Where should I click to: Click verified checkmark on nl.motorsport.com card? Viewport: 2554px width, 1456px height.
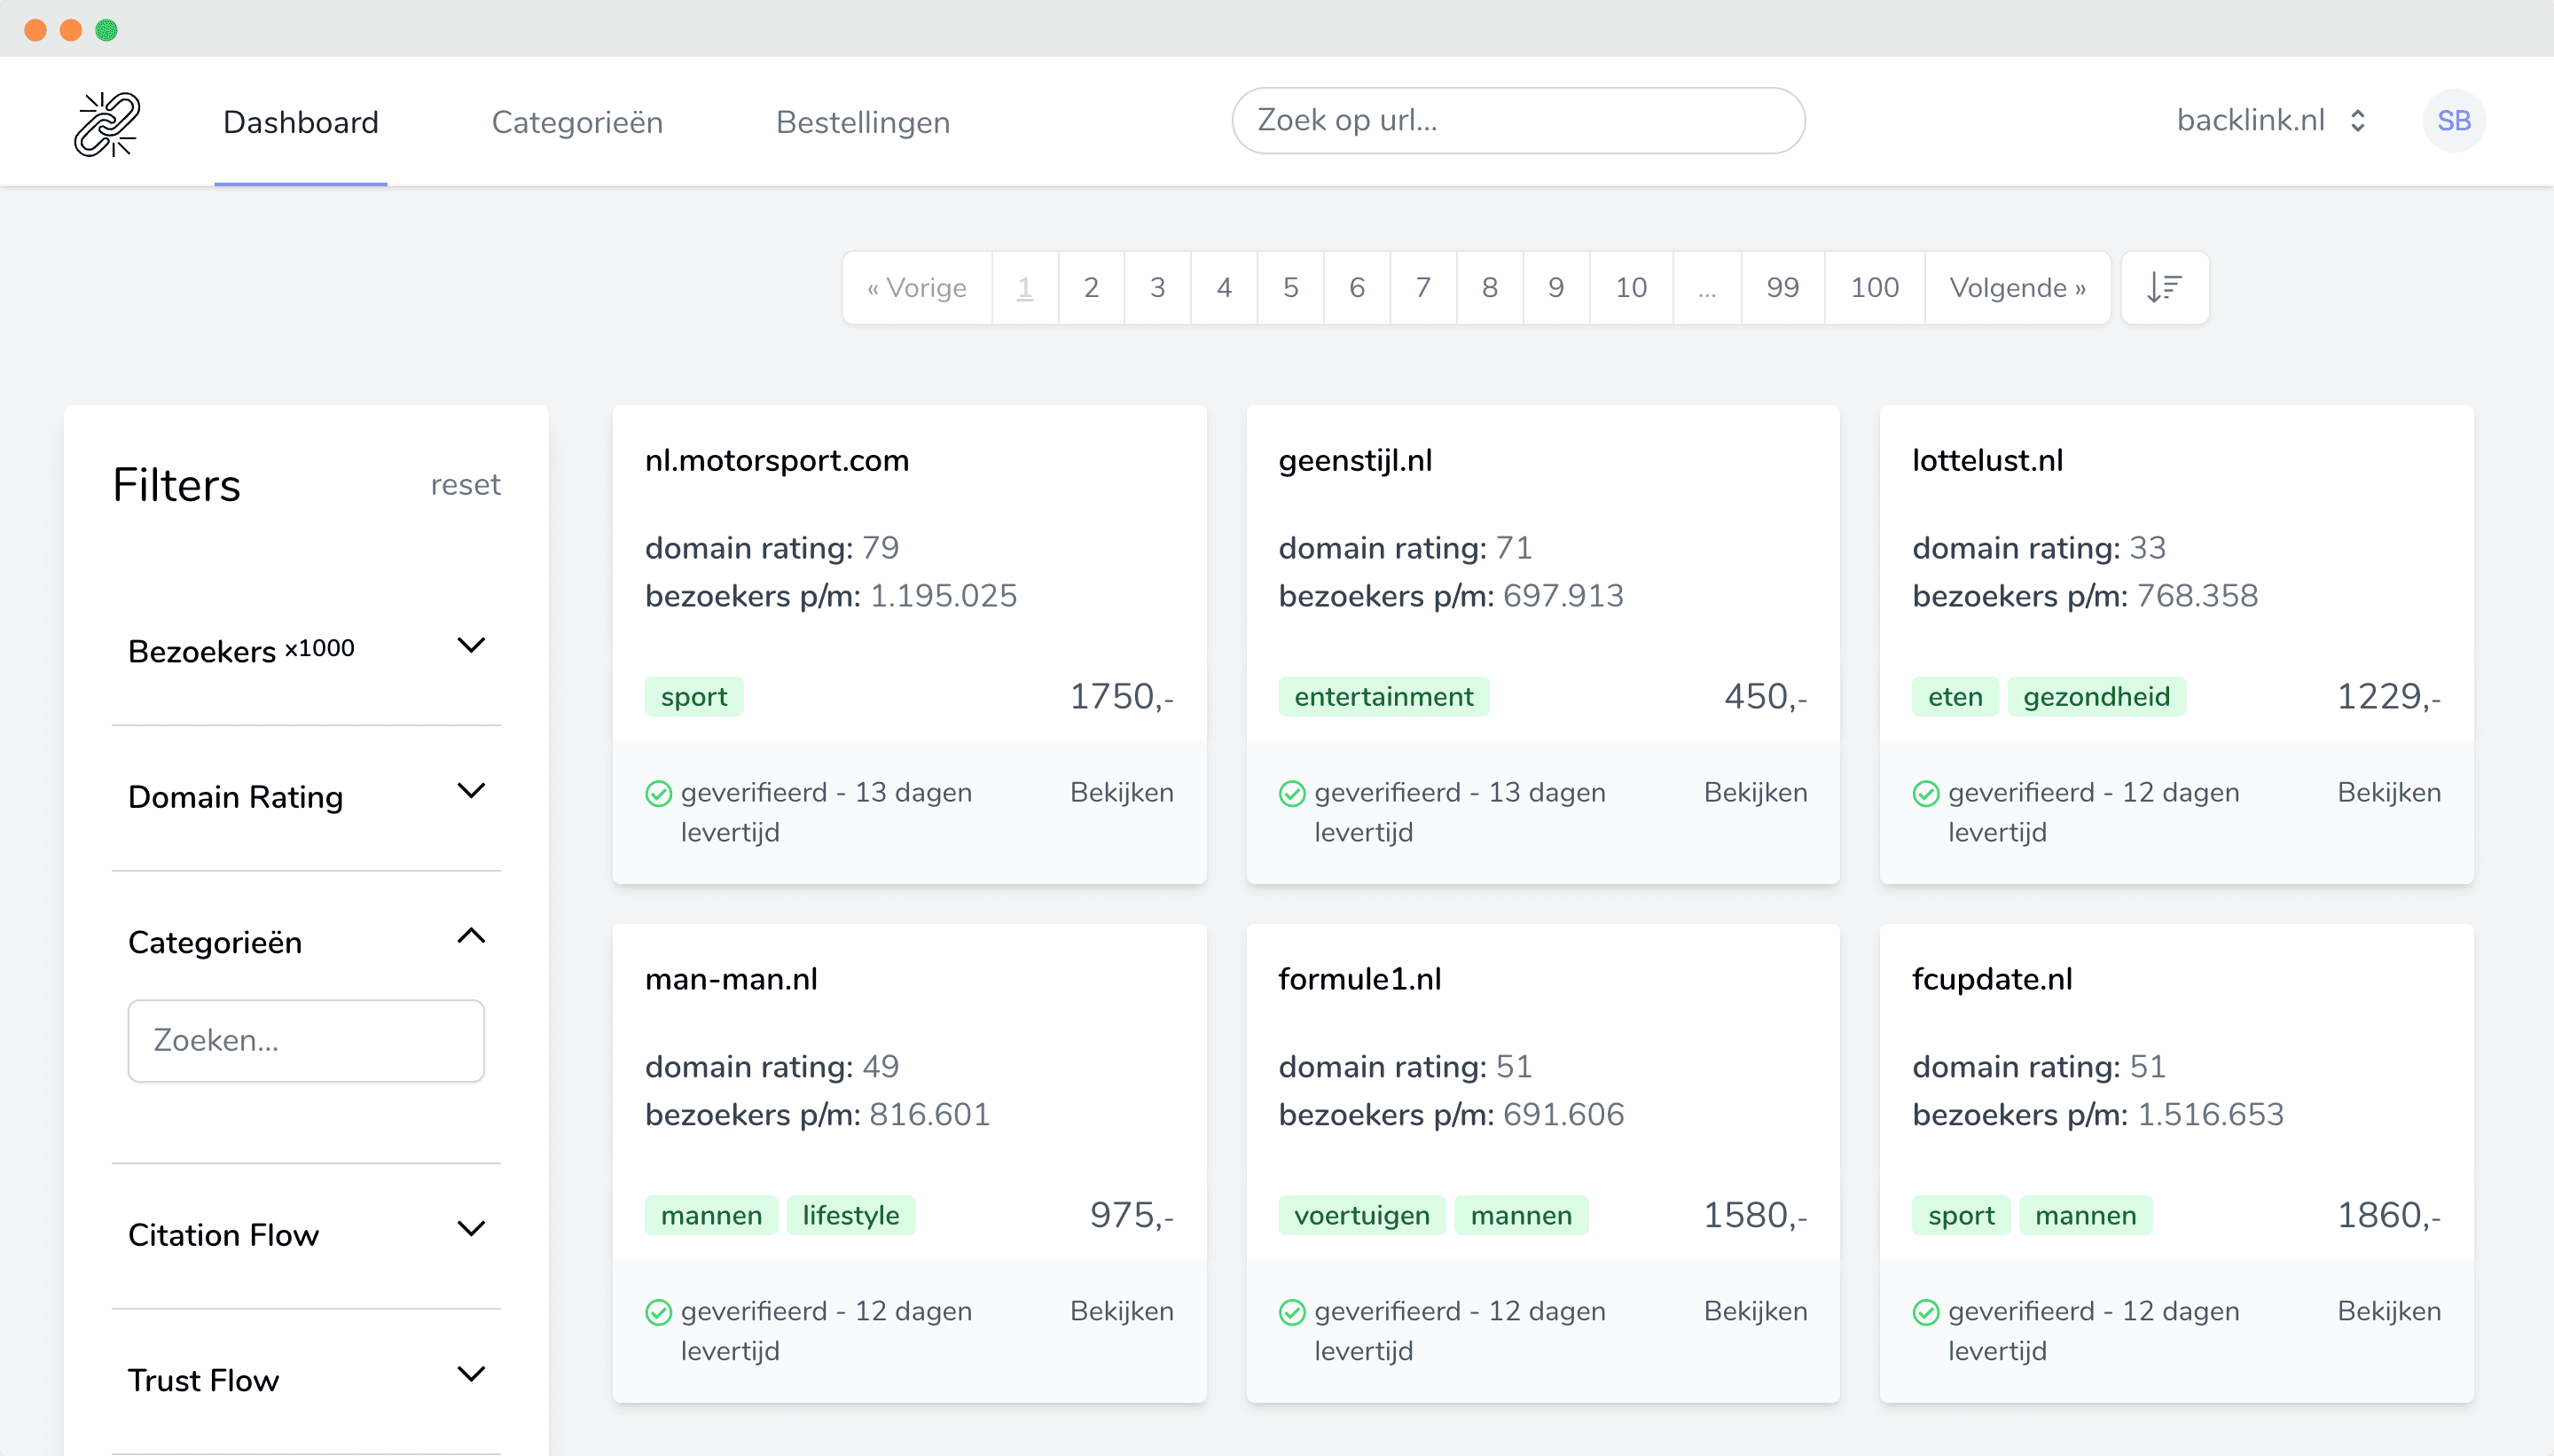click(x=658, y=793)
